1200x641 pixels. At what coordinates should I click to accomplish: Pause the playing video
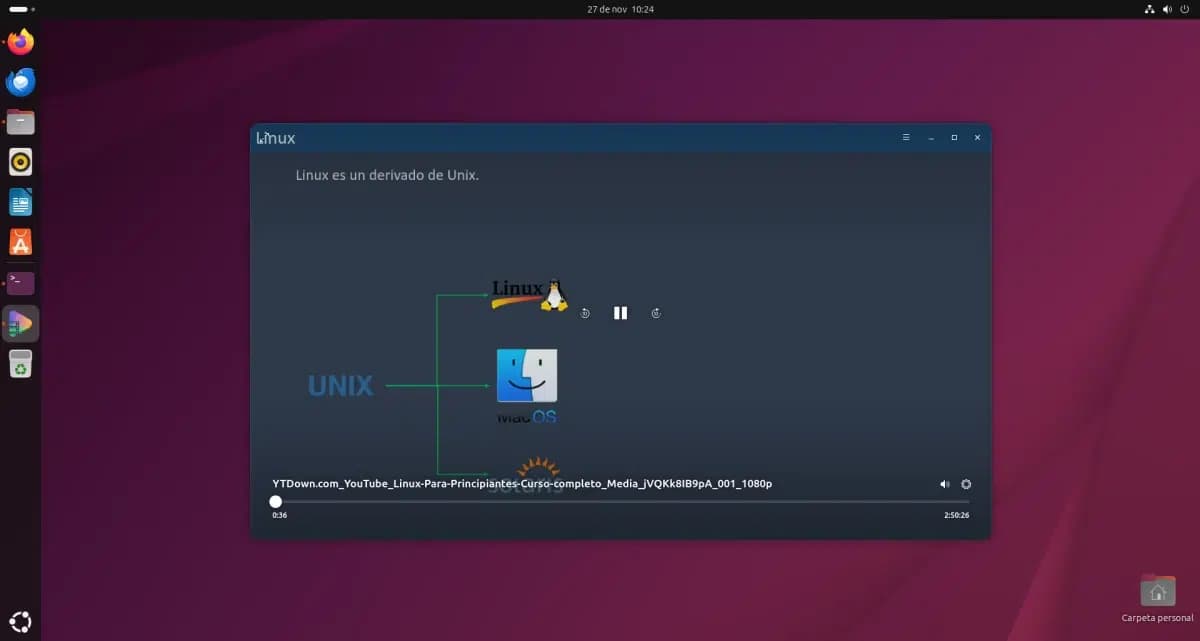click(x=620, y=313)
